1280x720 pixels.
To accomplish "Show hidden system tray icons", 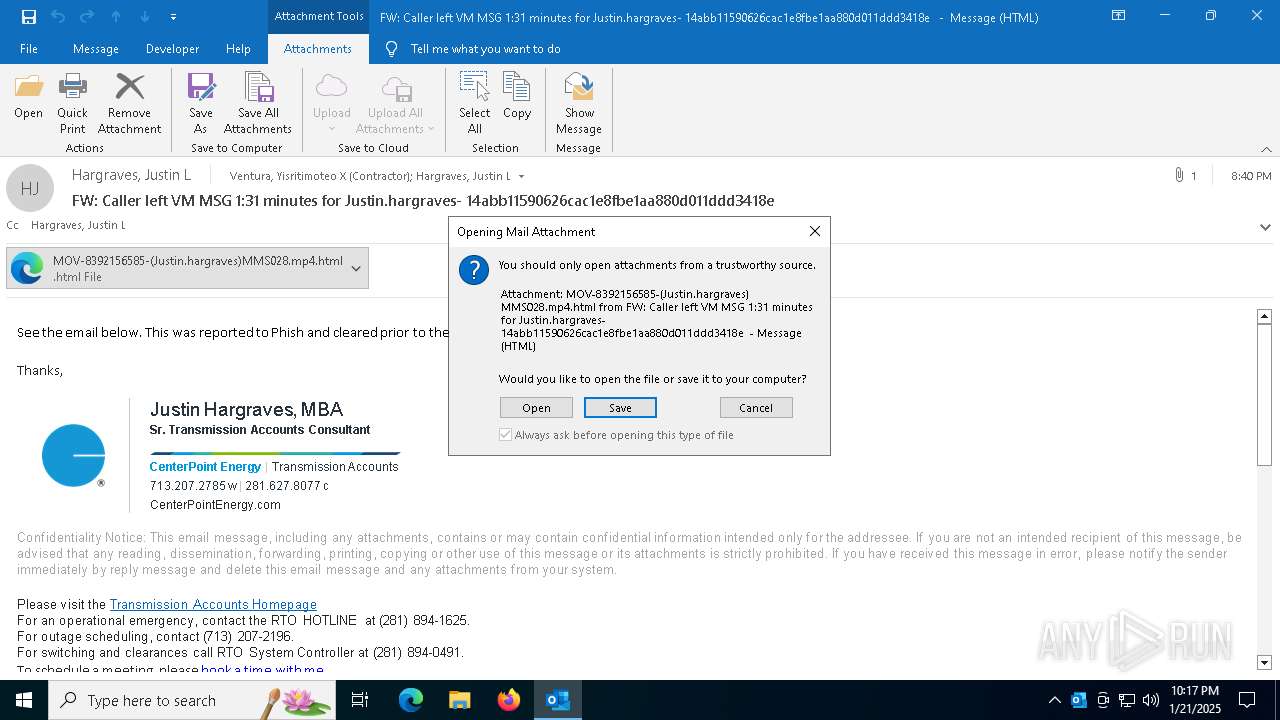I will [1054, 700].
